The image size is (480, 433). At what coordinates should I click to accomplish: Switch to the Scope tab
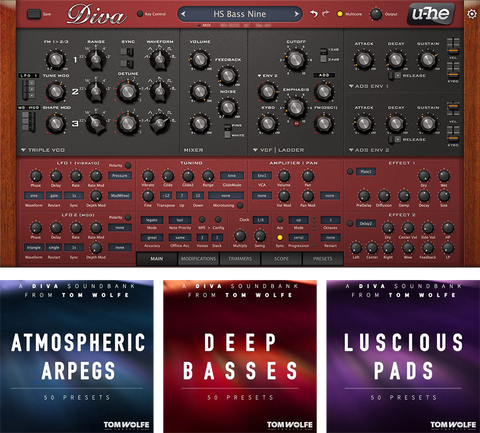tap(281, 259)
